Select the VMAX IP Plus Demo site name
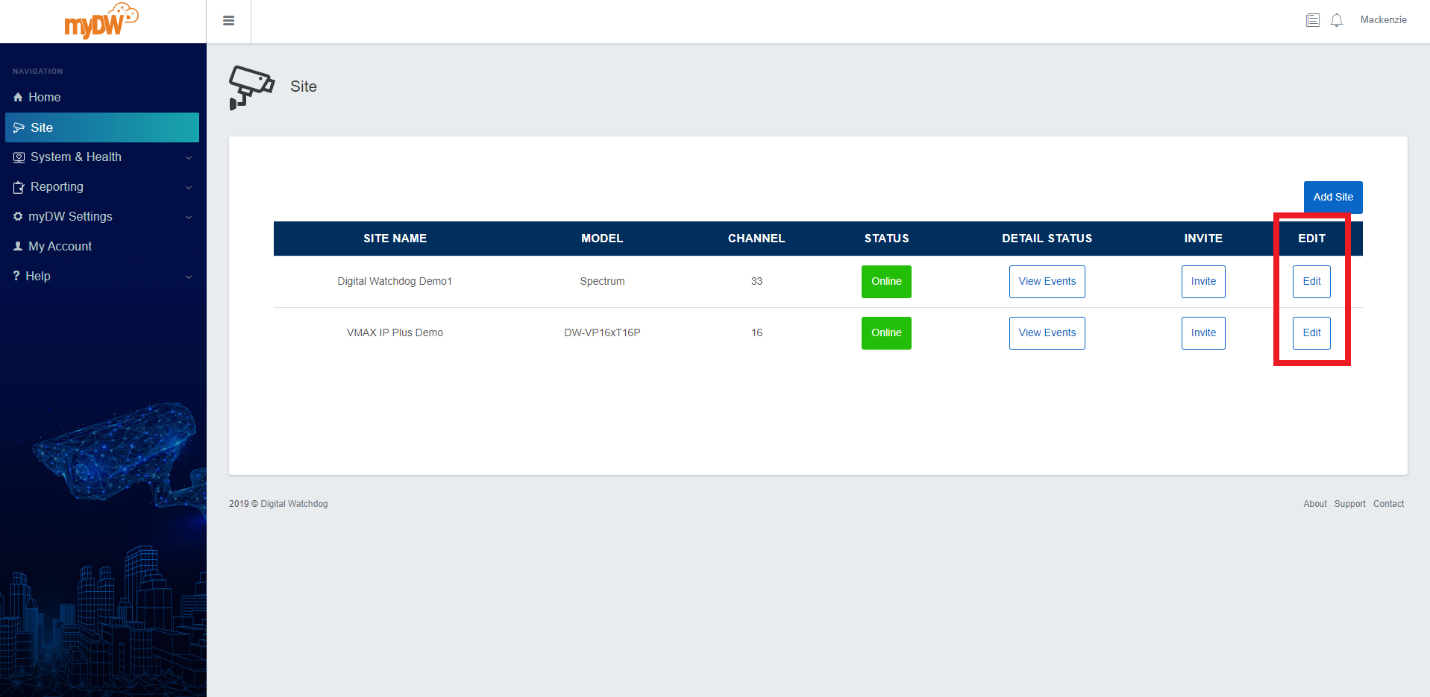The height and width of the screenshot is (697, 1430). (x=395, y=332)
